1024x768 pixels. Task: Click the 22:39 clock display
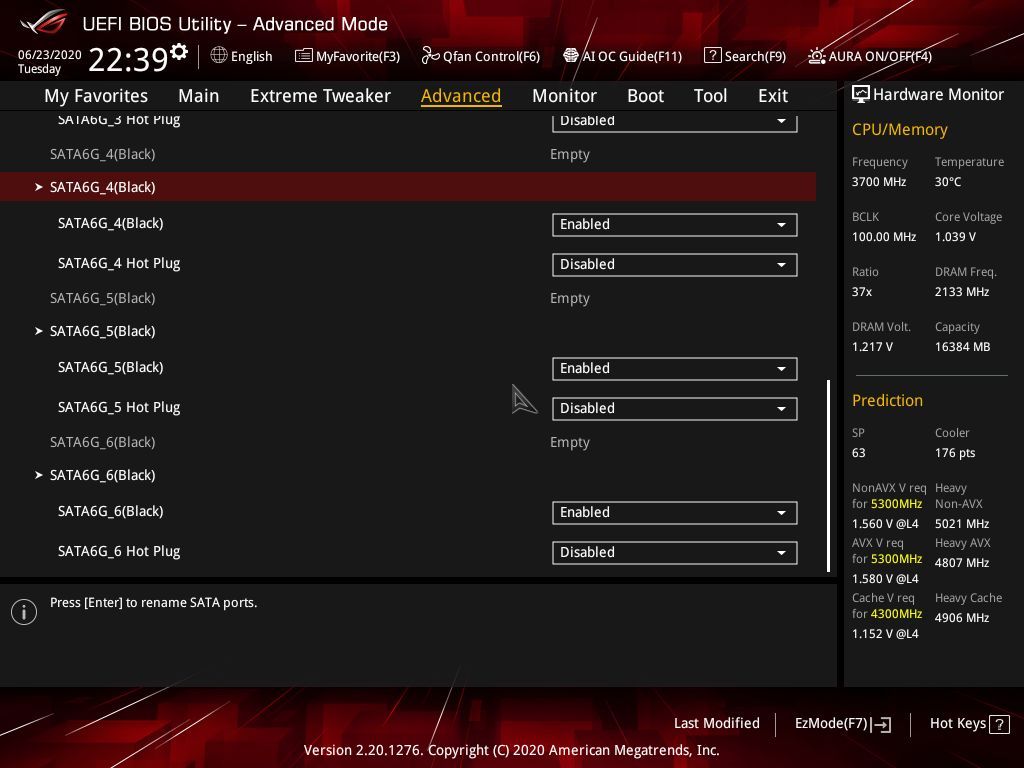[x=128, y=59]
